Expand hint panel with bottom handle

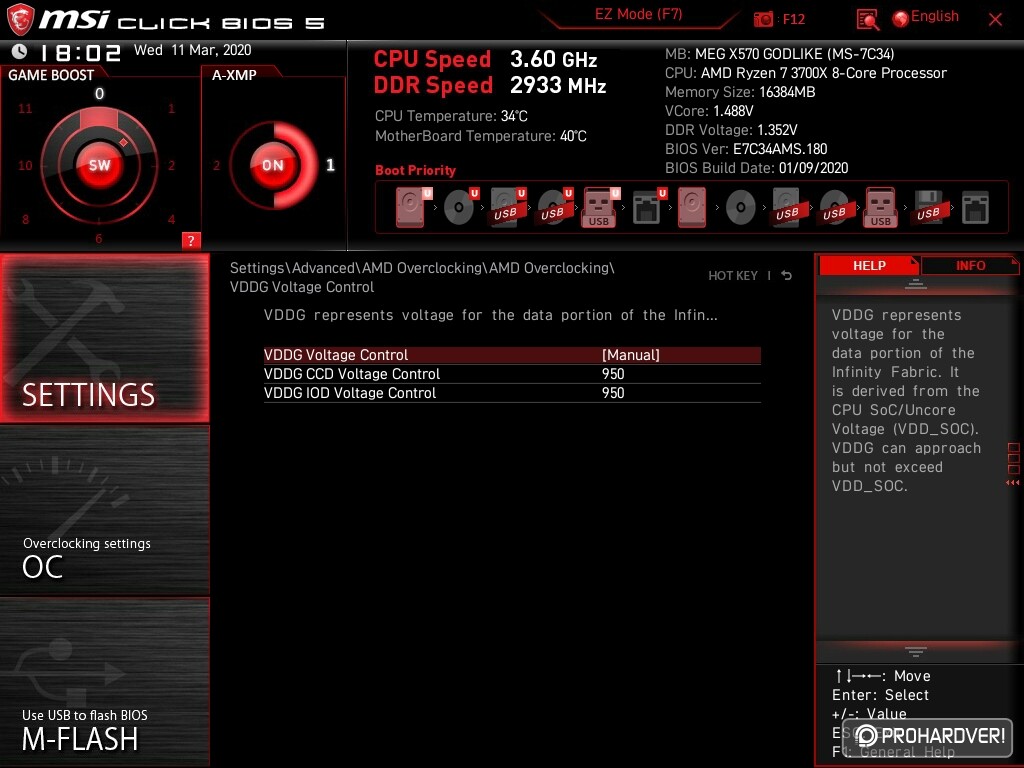coord(916,651)
